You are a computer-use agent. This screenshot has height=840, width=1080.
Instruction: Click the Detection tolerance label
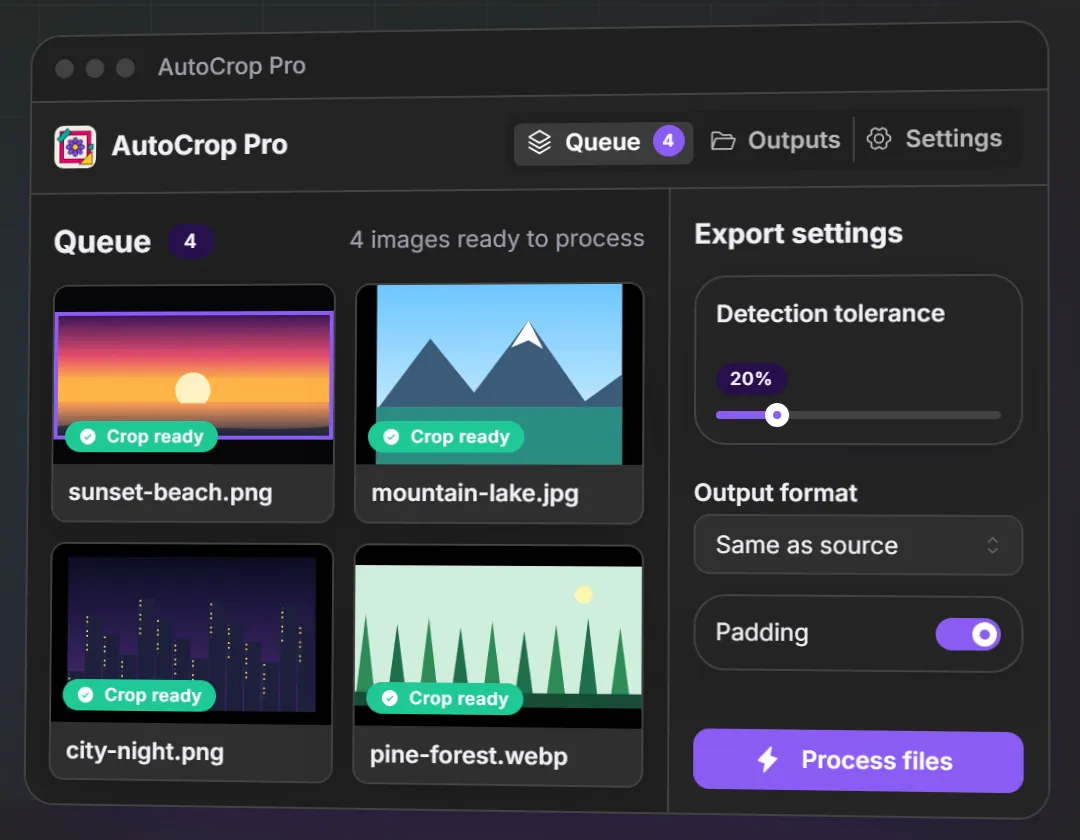click(x=830, y=314)
